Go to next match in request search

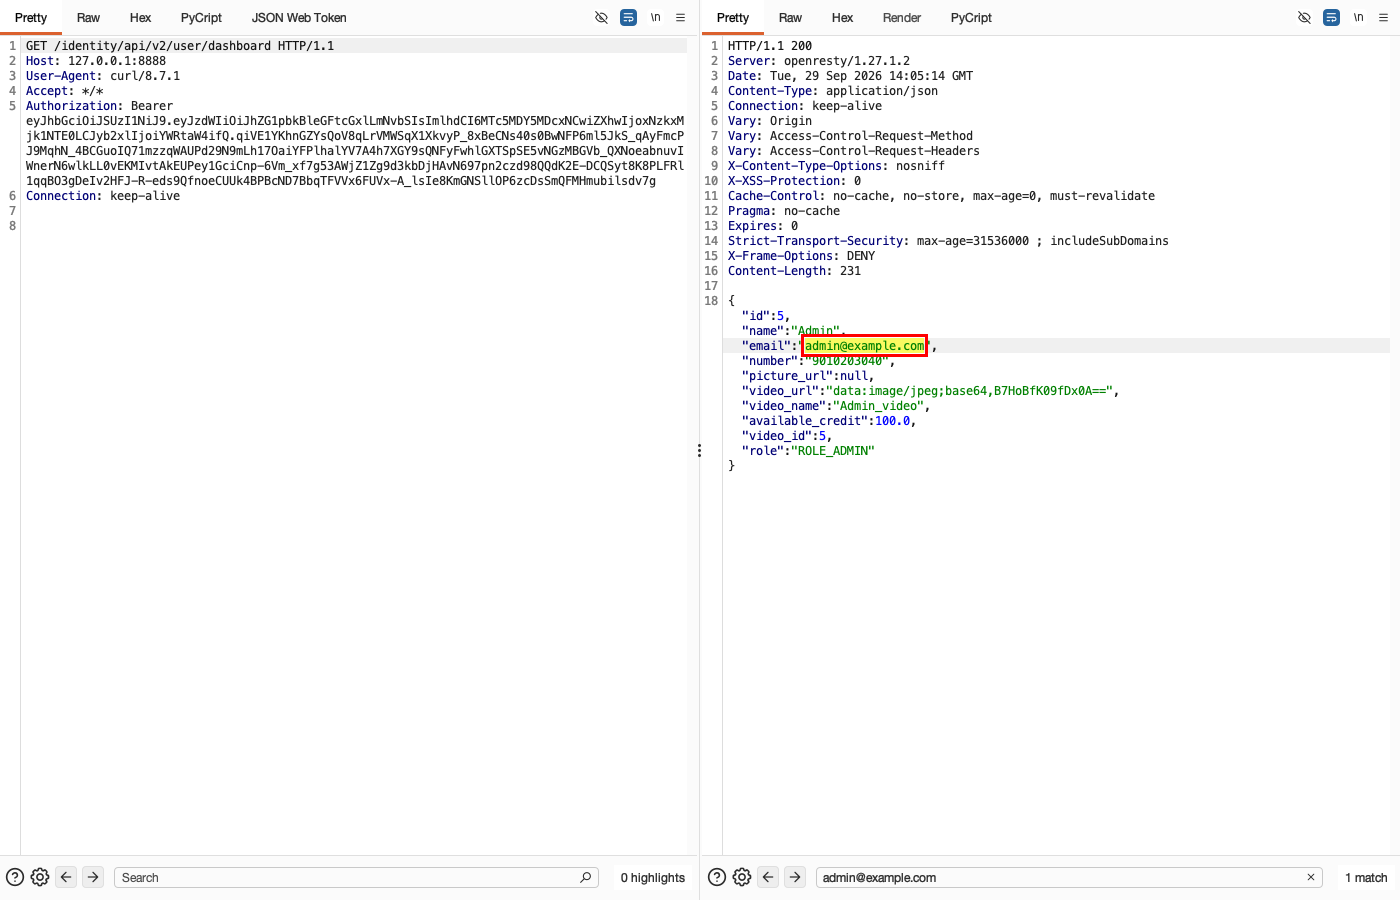(x=93, y=877)
